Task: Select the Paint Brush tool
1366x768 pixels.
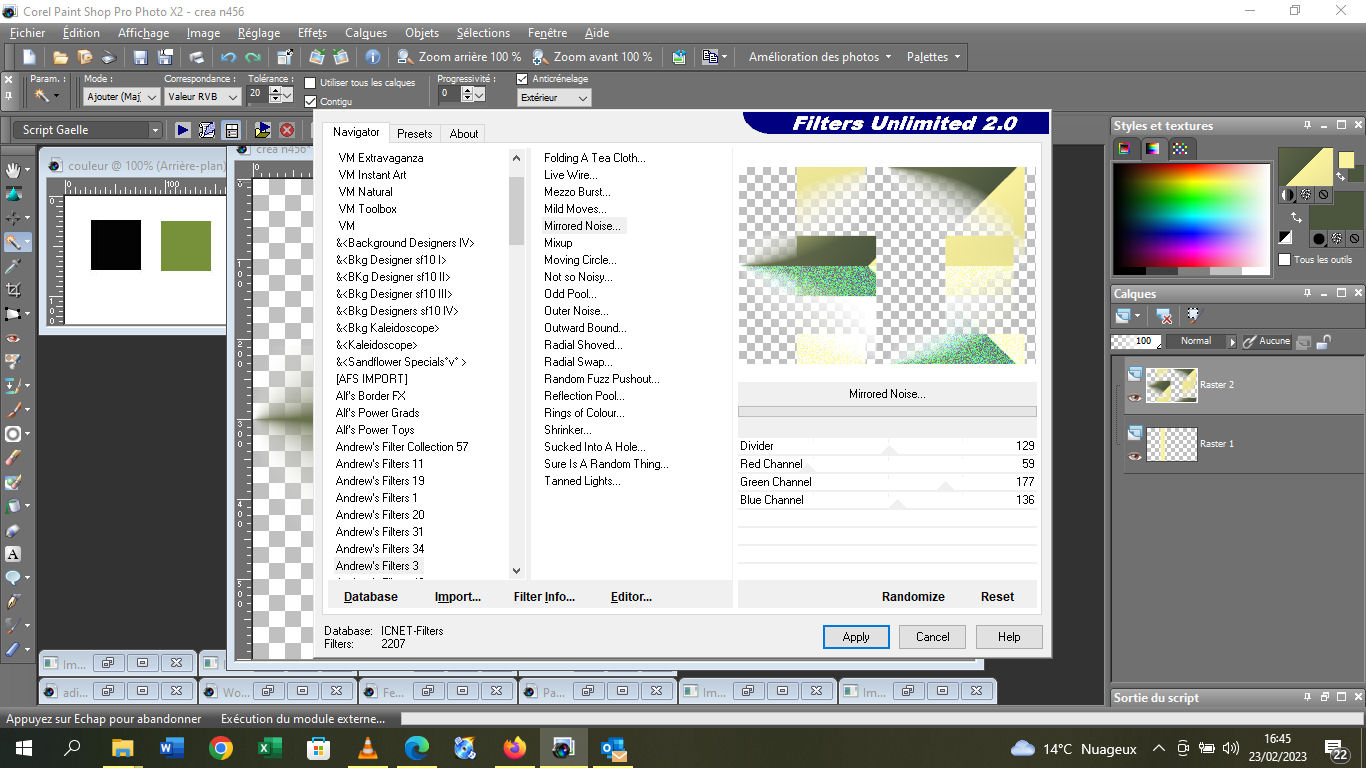Action: pos(13,410)
